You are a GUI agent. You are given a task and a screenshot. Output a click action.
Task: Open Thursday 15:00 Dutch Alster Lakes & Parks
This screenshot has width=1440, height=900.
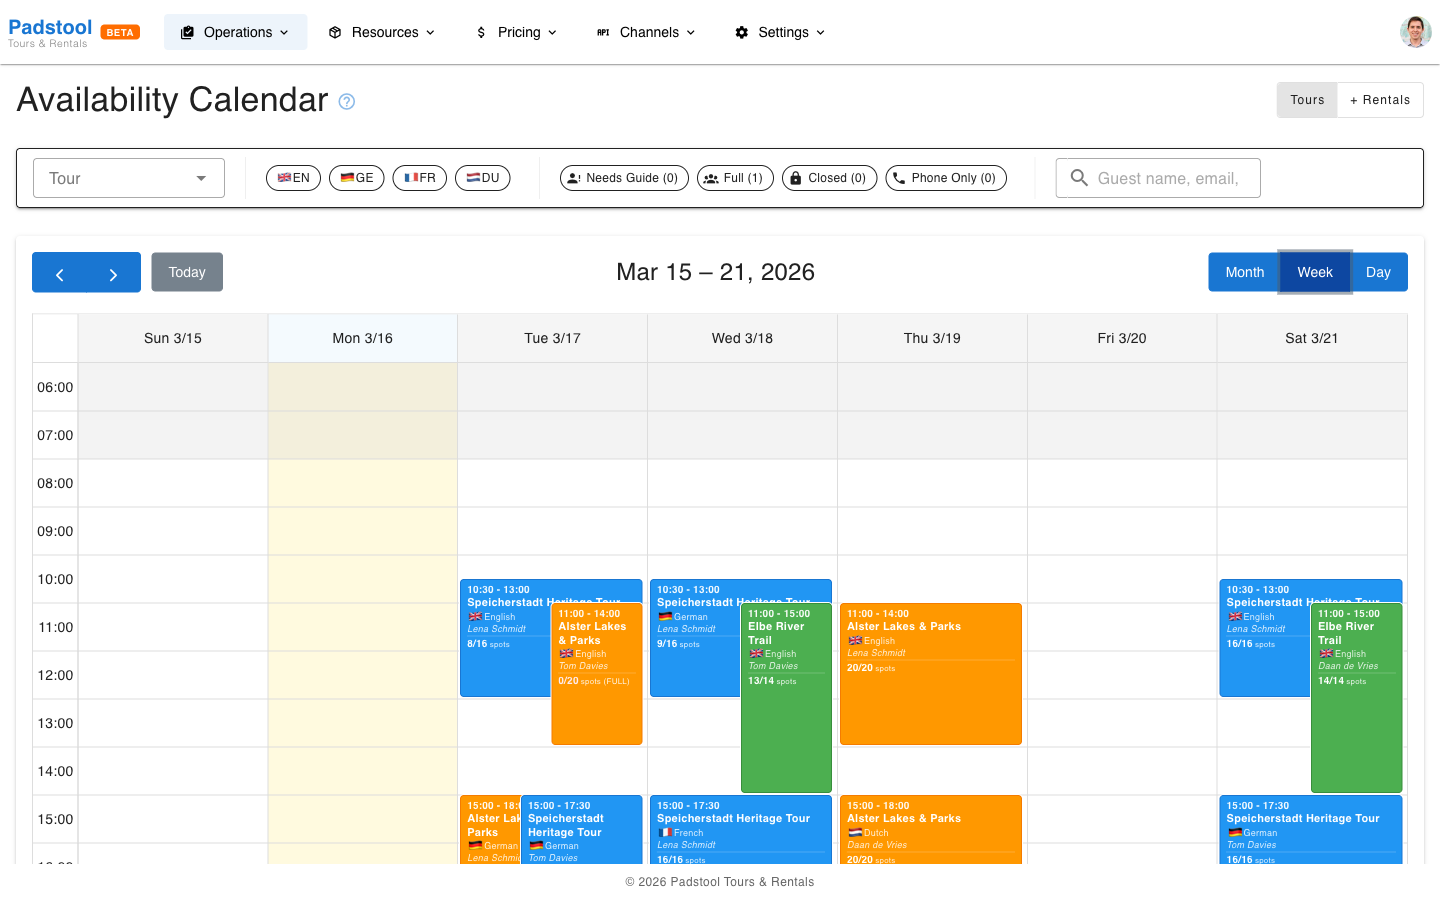tap(931, 830)
